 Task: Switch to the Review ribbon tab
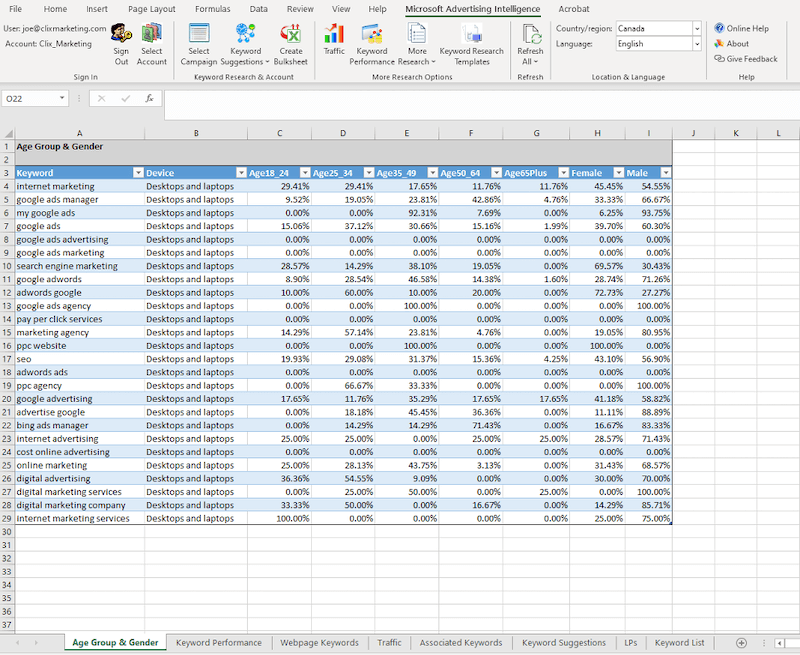click(x=300, y=9)
